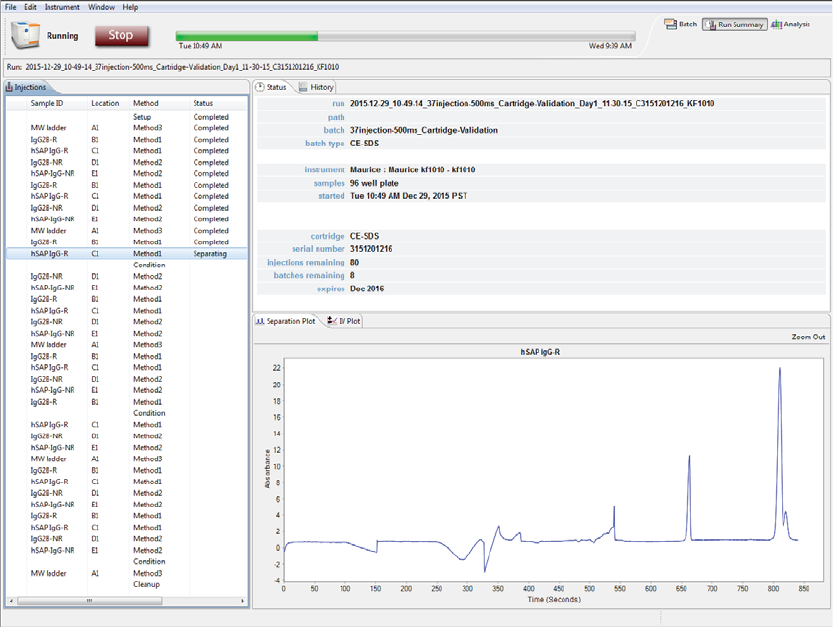Click Zoom Out on the plot
833x627 pixels.
click(x=808, y=337)
